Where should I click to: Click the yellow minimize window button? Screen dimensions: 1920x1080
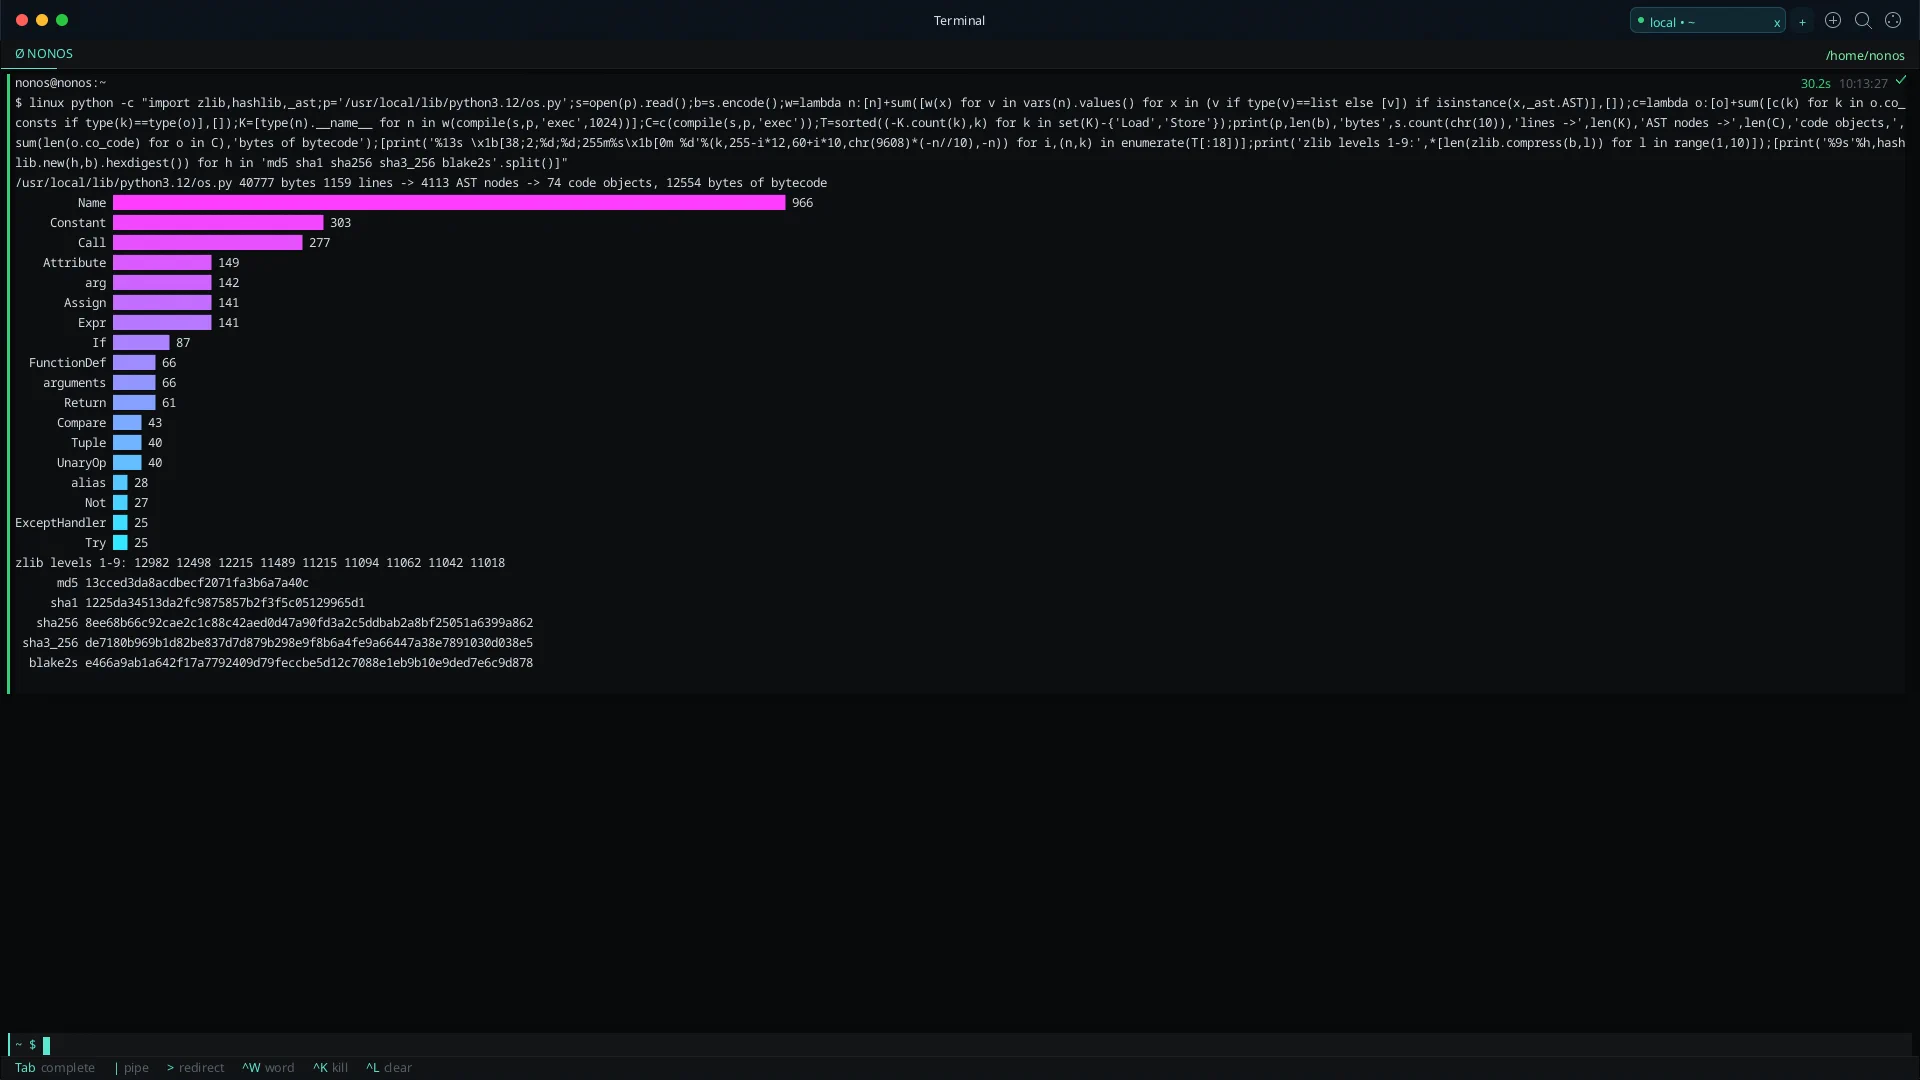(42, 20)
